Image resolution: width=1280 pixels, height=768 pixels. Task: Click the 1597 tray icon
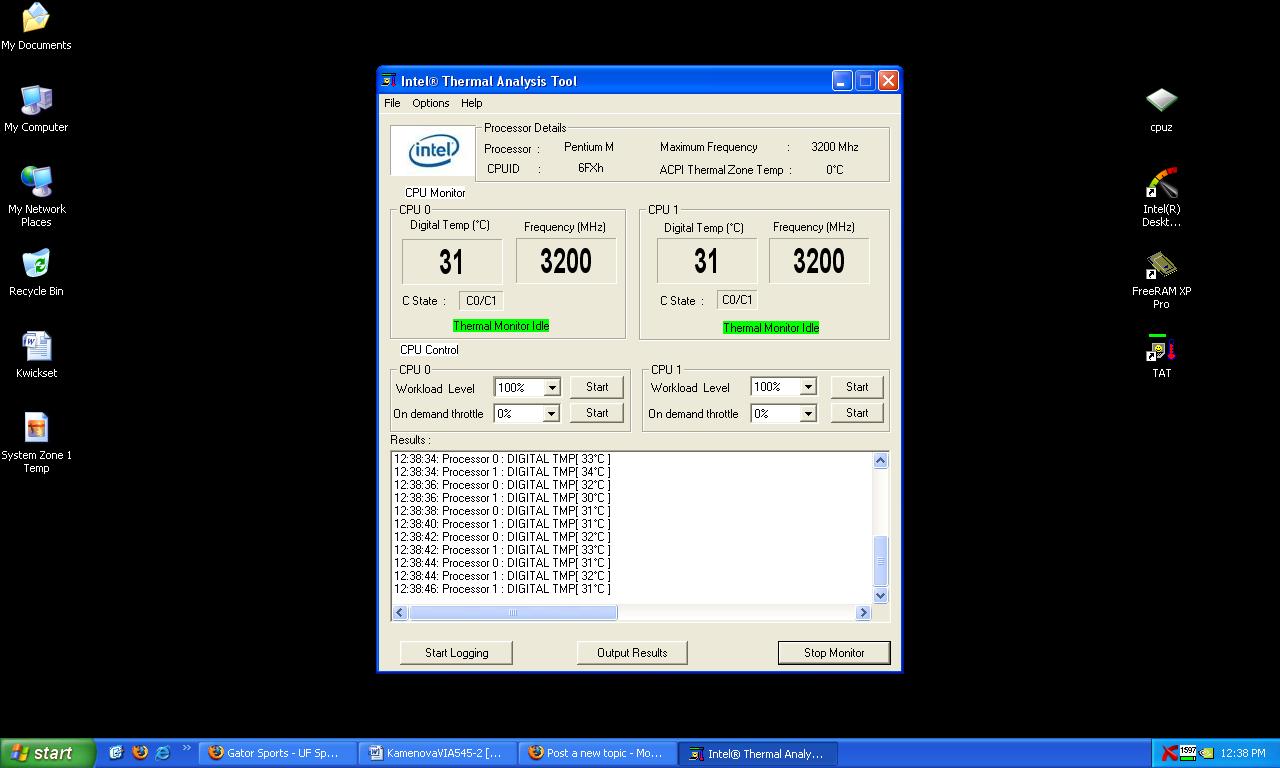[1187, 753]
